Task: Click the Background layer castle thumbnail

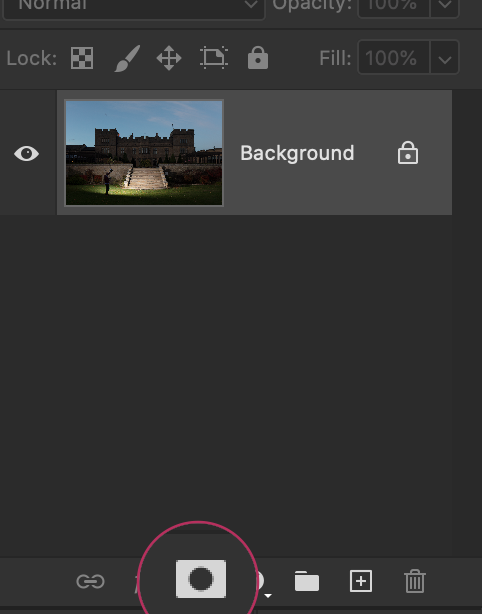Action: pos(144,153)
